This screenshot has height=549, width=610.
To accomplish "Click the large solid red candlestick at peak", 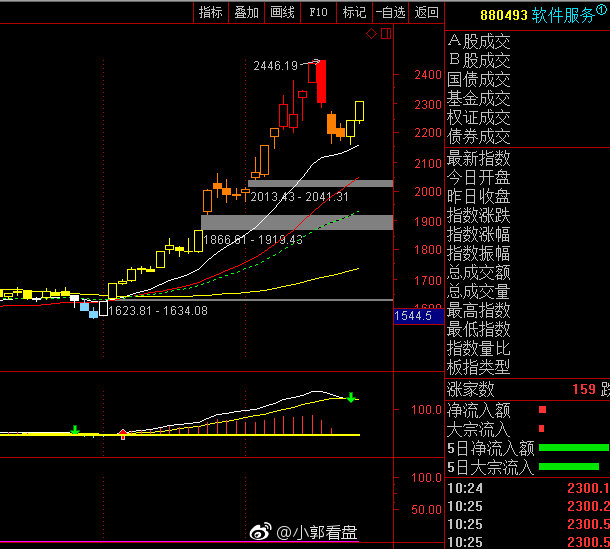I will pyautogui.click(x=321, y=81).
